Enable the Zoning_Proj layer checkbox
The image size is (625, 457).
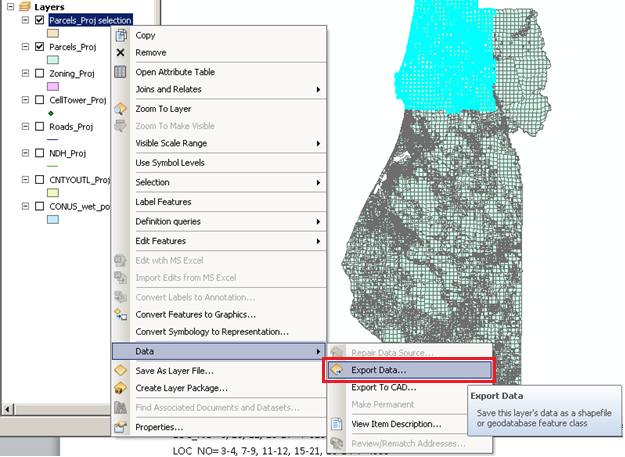[x=39, y=74]
